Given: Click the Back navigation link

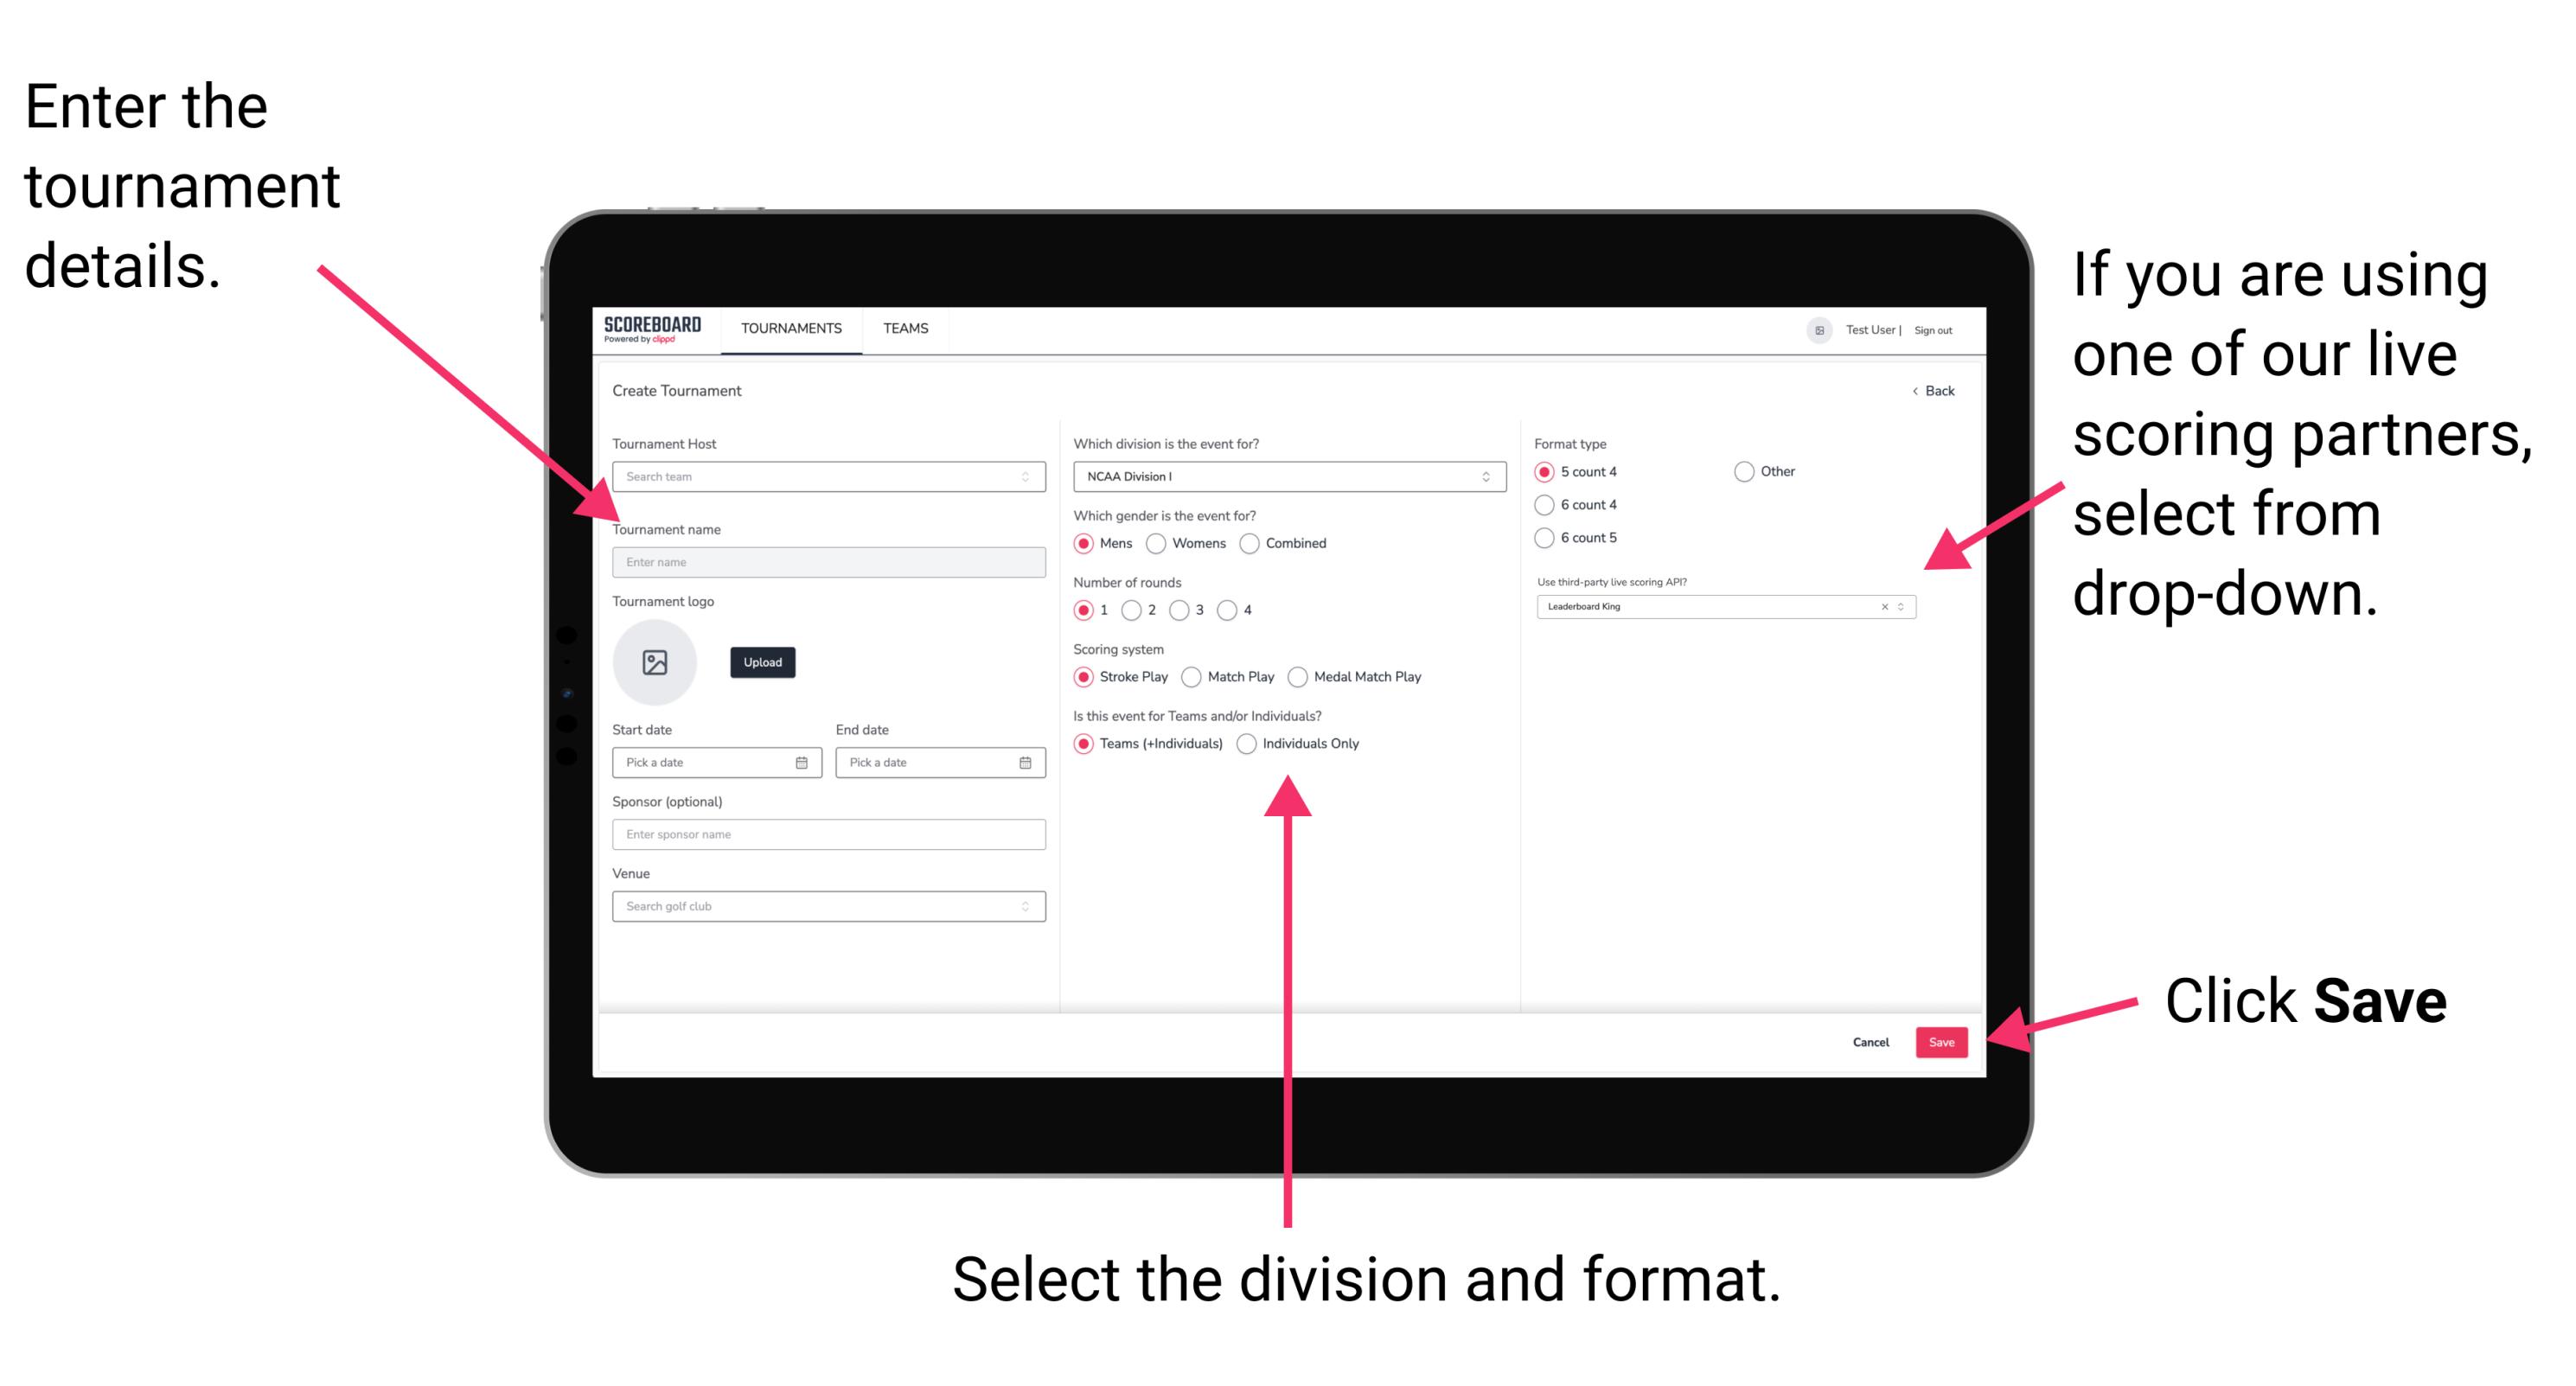Looking at the screenshot, I should [x=1924, y=391].
